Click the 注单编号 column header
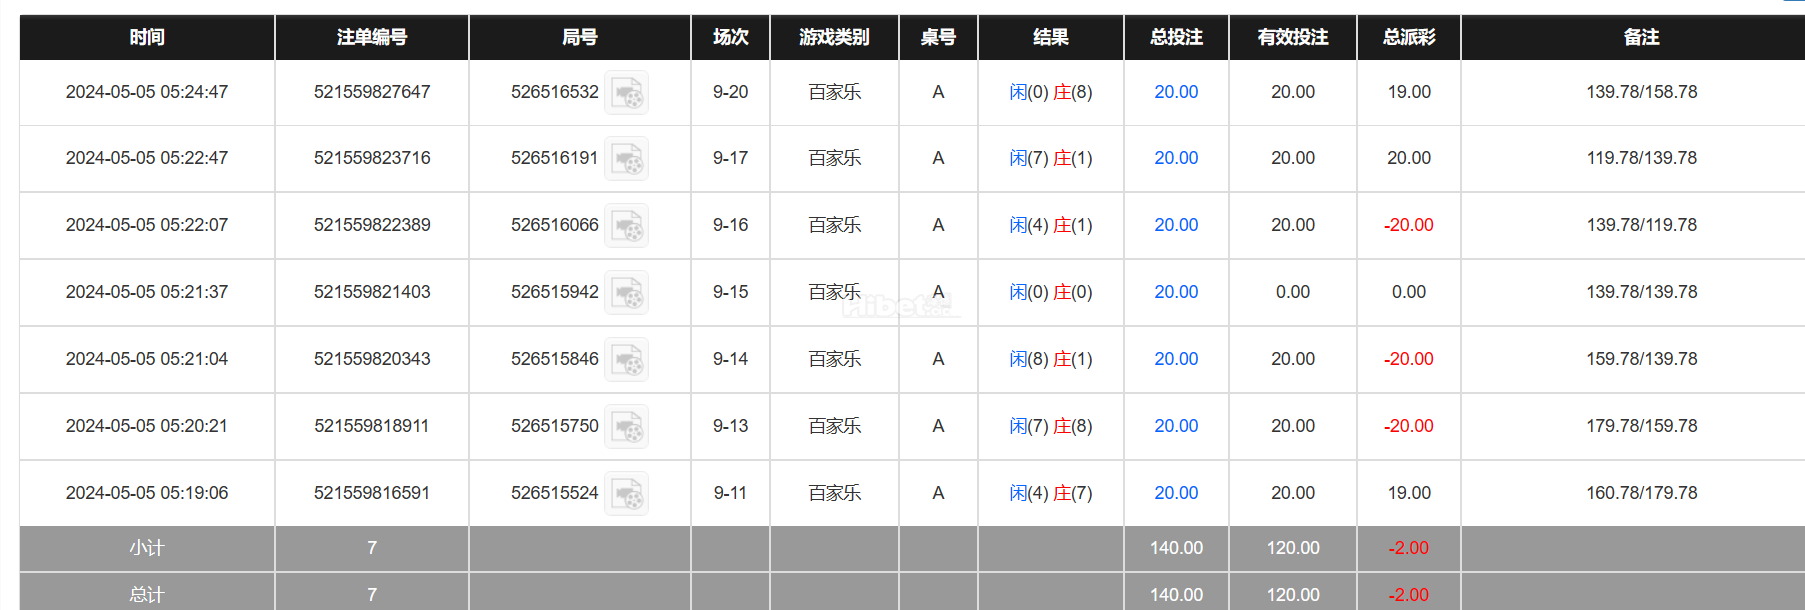Image resolution: width=1805 pixels, height=610 pixels. click(x=372, y=37)
